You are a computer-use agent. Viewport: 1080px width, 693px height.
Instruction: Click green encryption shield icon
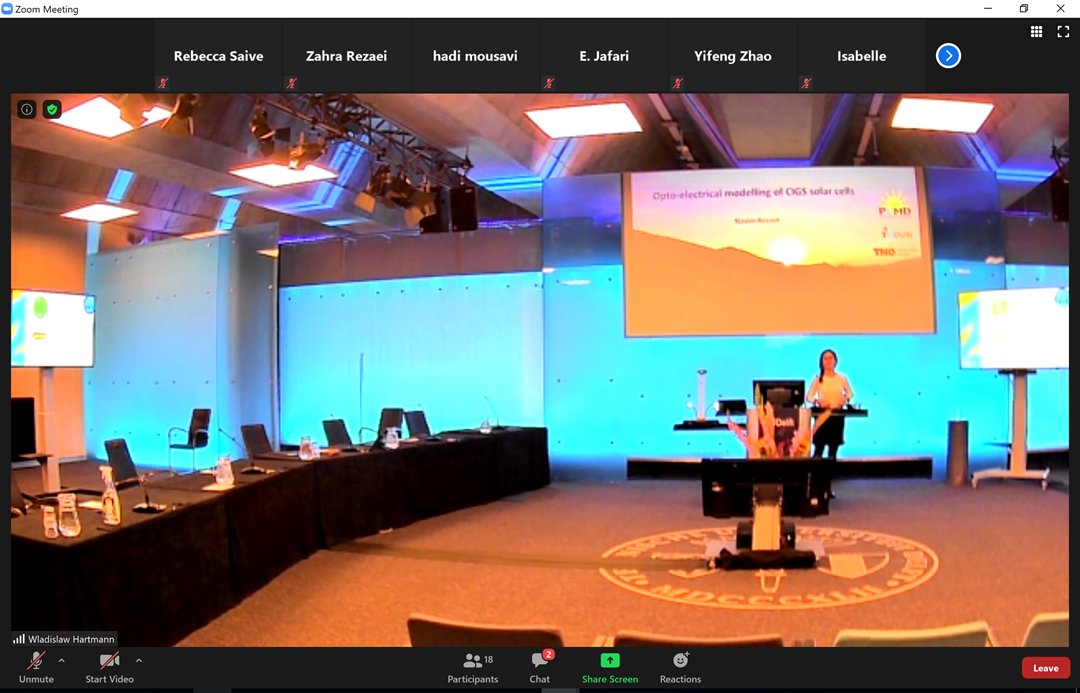coord(52,109)
